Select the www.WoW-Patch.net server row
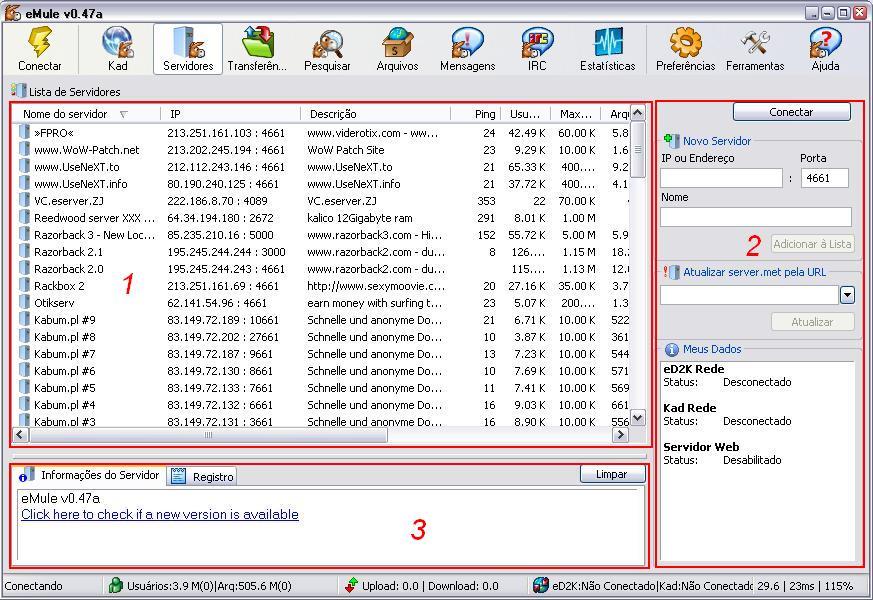873x600 pixels. tap(321, 150)
